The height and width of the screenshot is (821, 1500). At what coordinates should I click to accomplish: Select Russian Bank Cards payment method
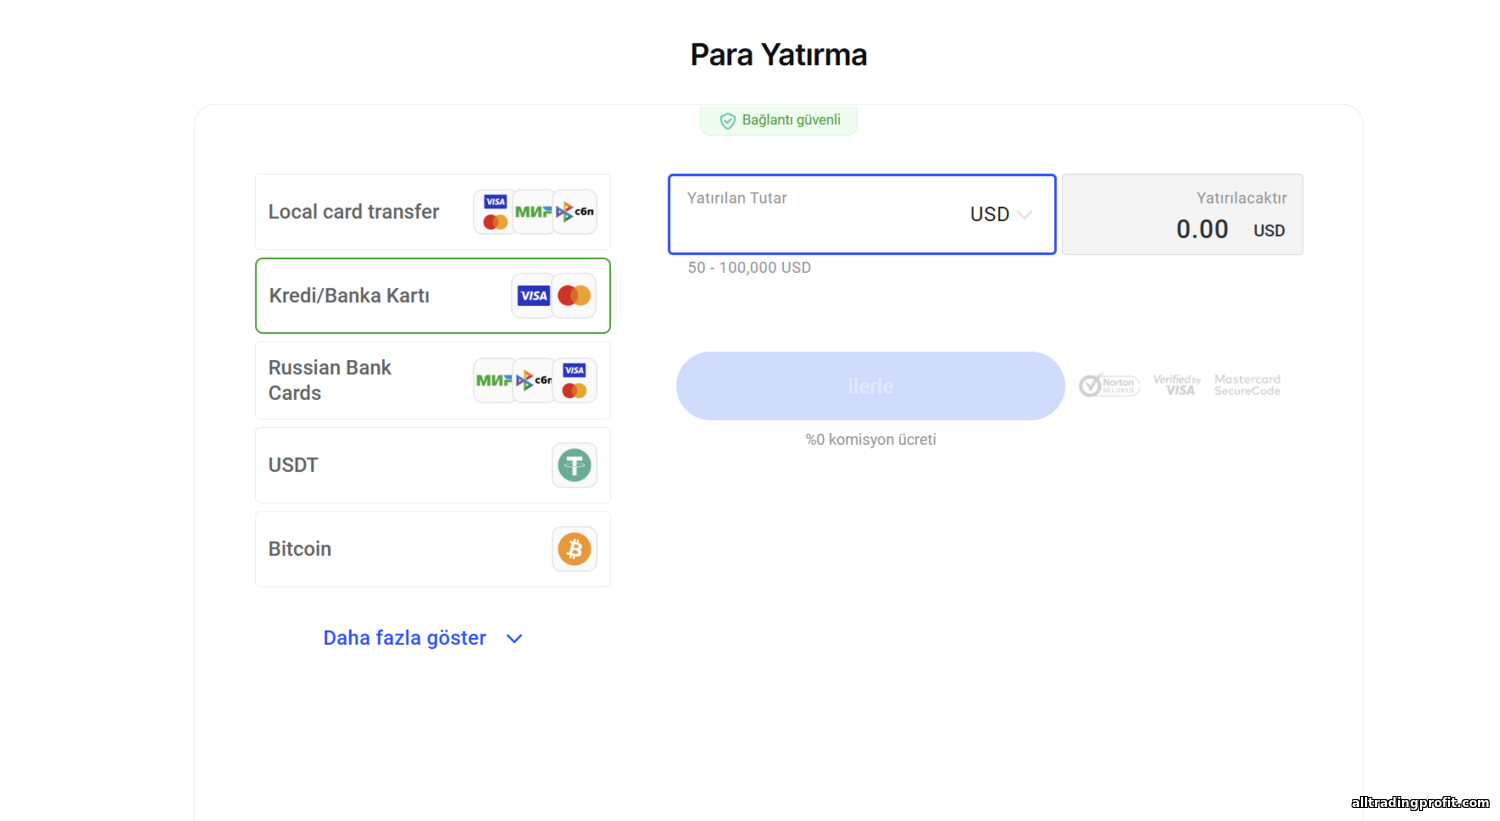pyautogui.click(x=433, y=381)
